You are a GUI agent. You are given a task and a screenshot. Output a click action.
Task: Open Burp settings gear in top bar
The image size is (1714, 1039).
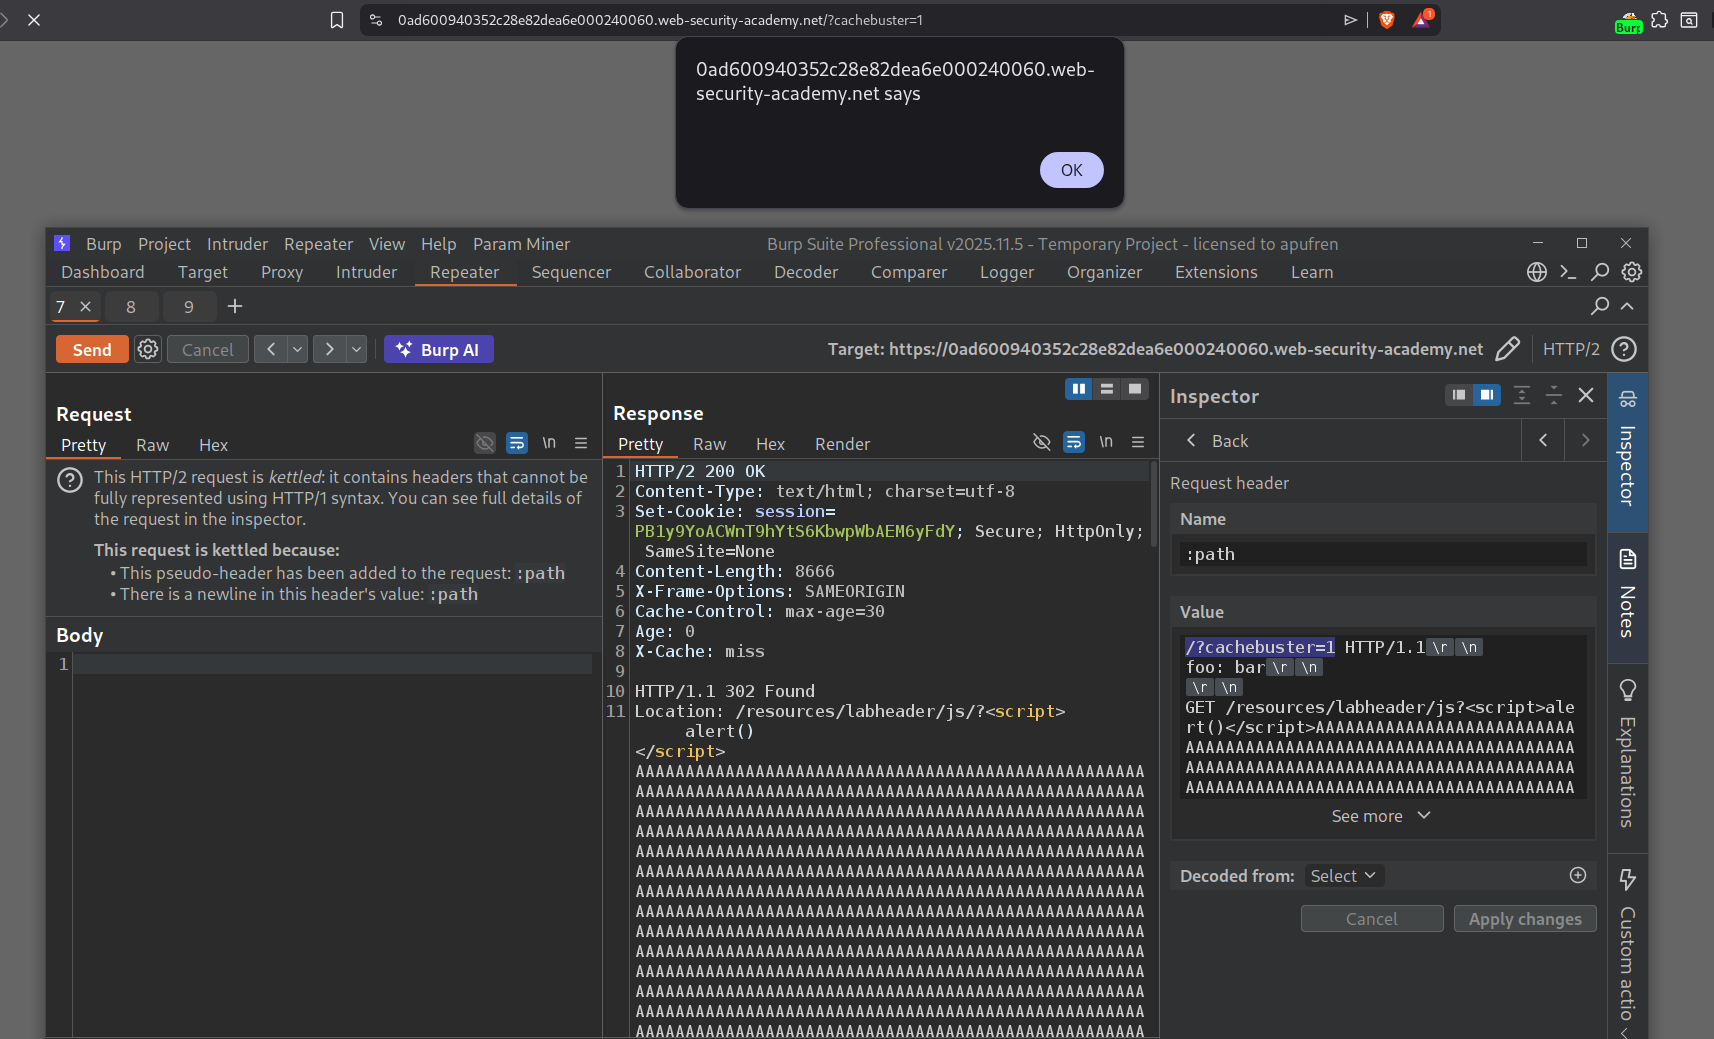(x=1632, y=272)
